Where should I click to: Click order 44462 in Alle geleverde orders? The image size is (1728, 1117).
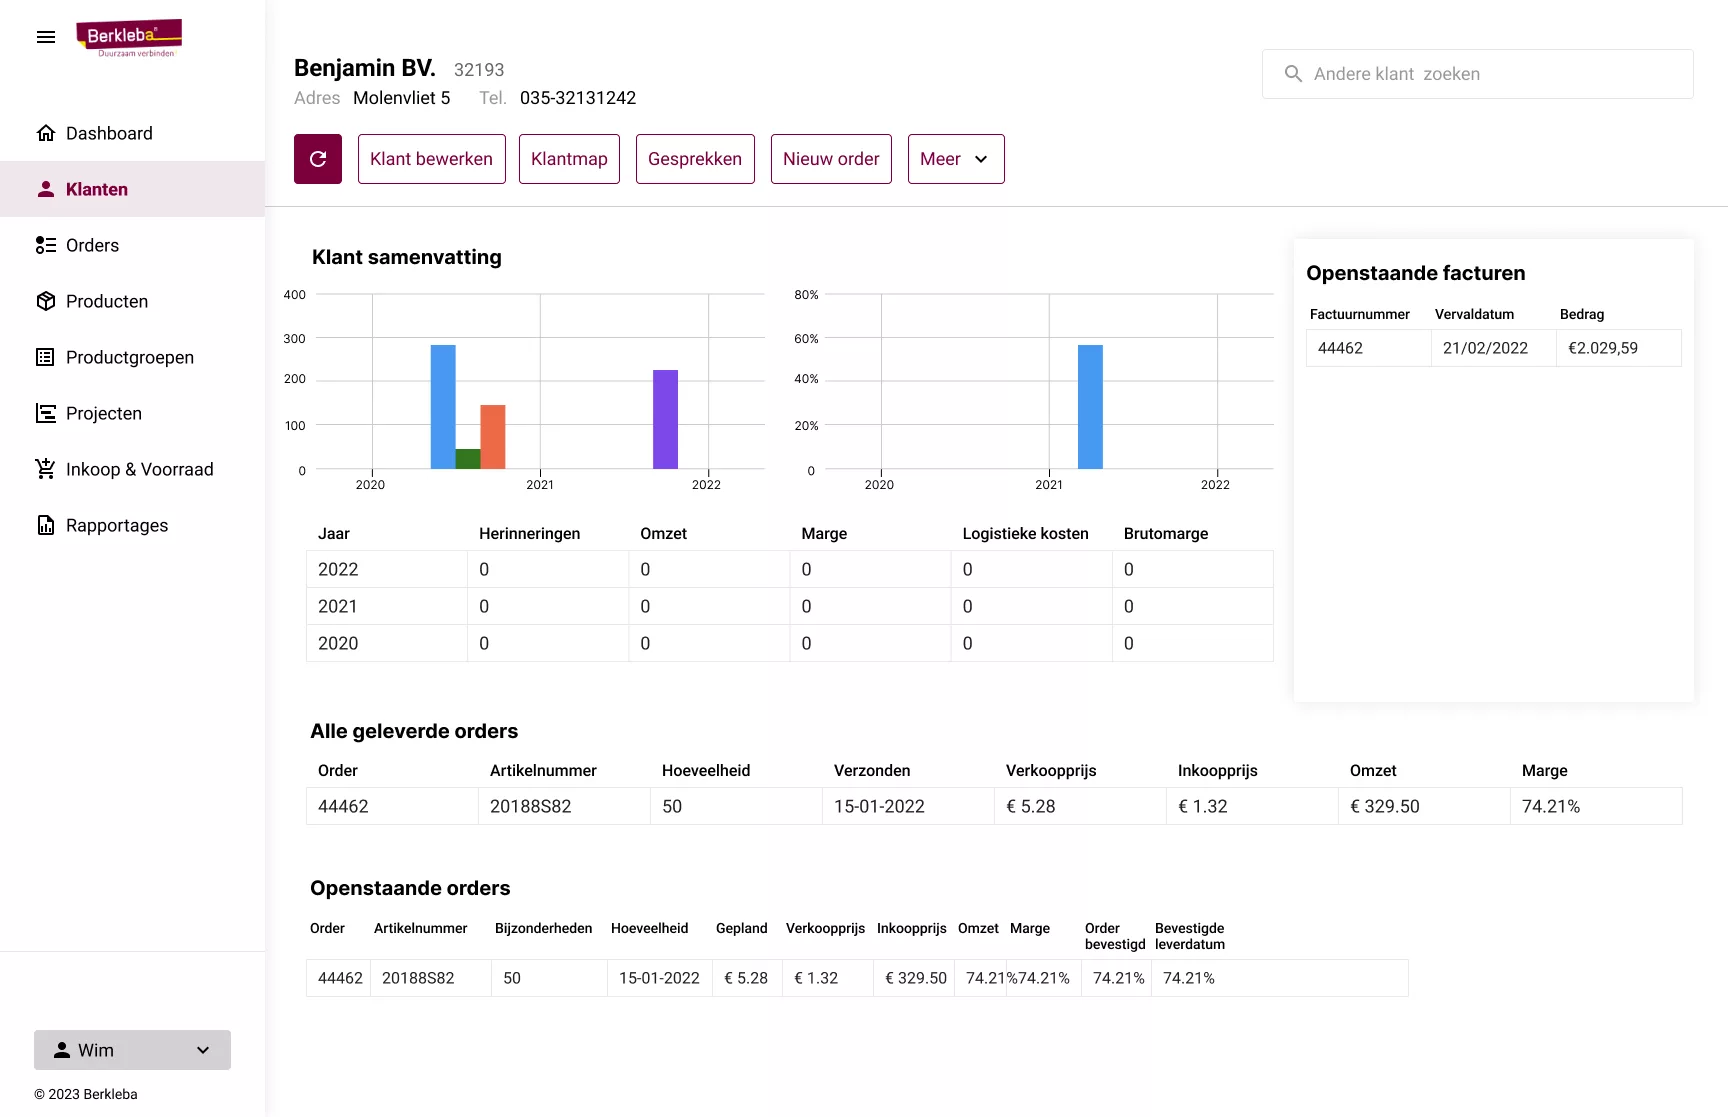pyautogui.click(x=343, y=806)
